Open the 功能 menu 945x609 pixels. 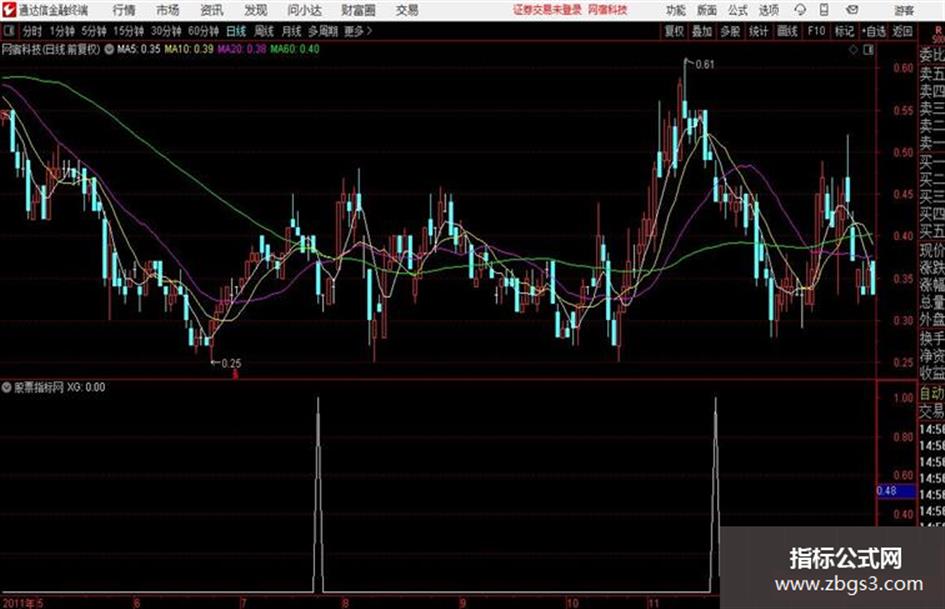pyautogui.click(x=676, y=10)
